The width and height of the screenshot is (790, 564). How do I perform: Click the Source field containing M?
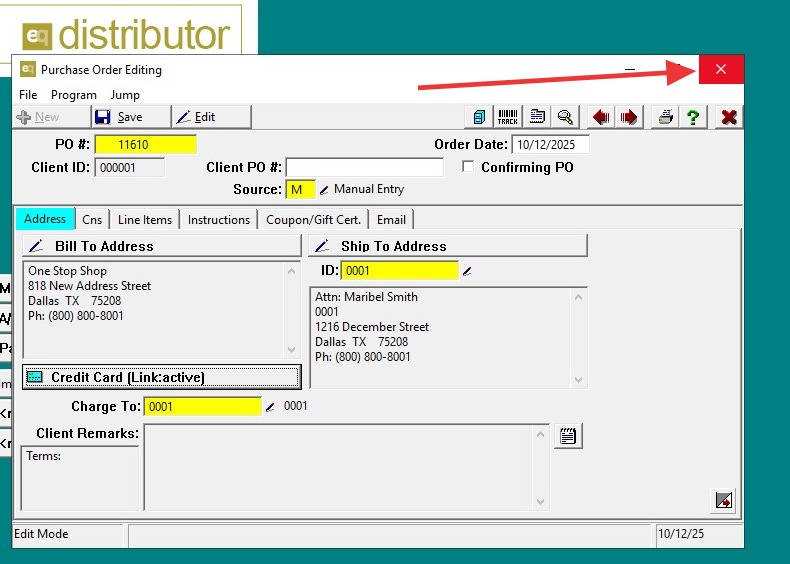(300, 190)
